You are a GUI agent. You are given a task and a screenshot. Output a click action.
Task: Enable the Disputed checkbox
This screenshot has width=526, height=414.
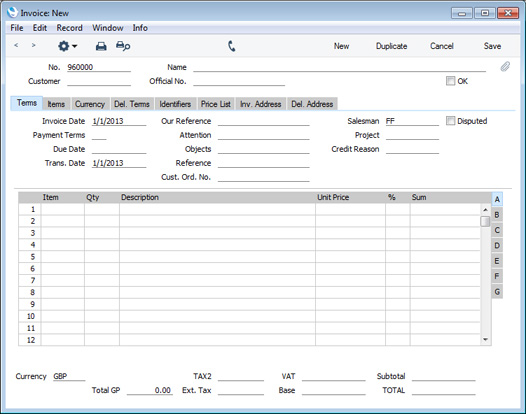point(450,121)
